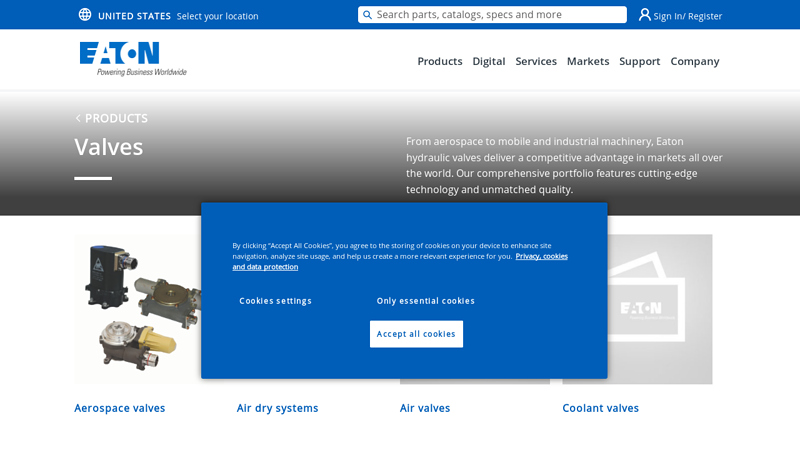This screenshot has height=450, width=800.
Task: Focus the search parts and catalogs field
Action: [x=492, y=15]
